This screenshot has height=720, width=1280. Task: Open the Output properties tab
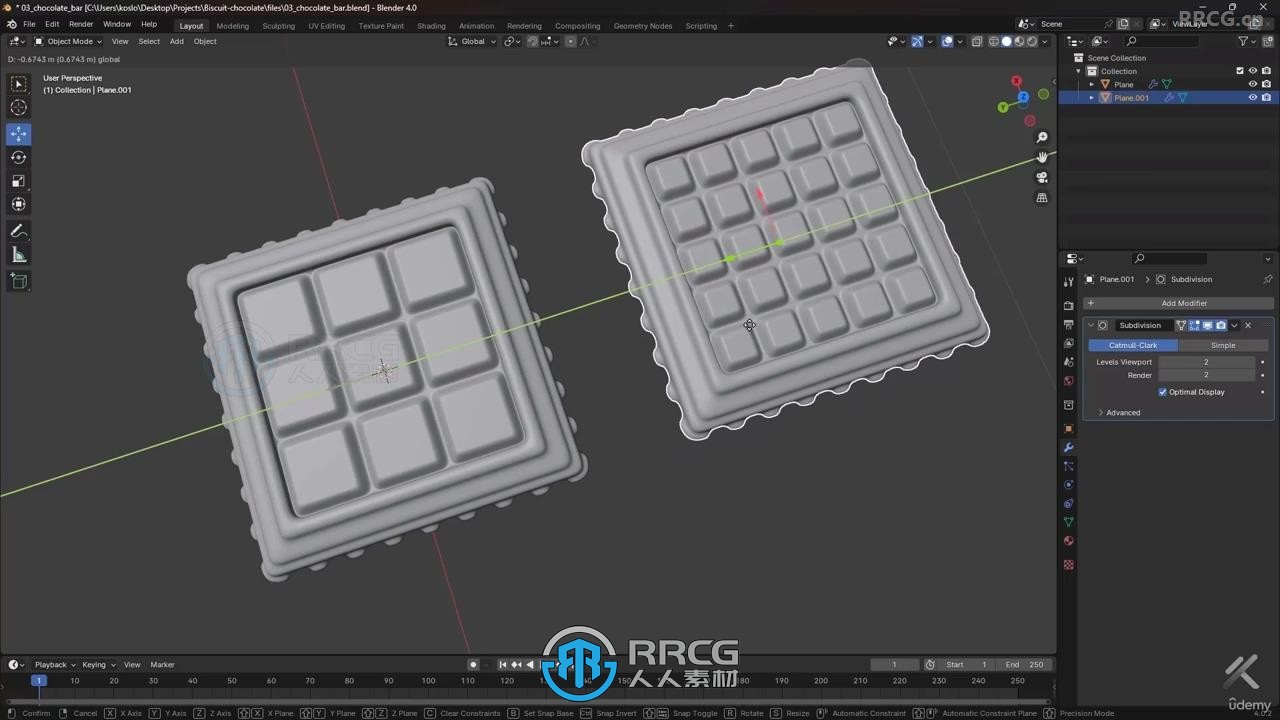point(1068,324)
